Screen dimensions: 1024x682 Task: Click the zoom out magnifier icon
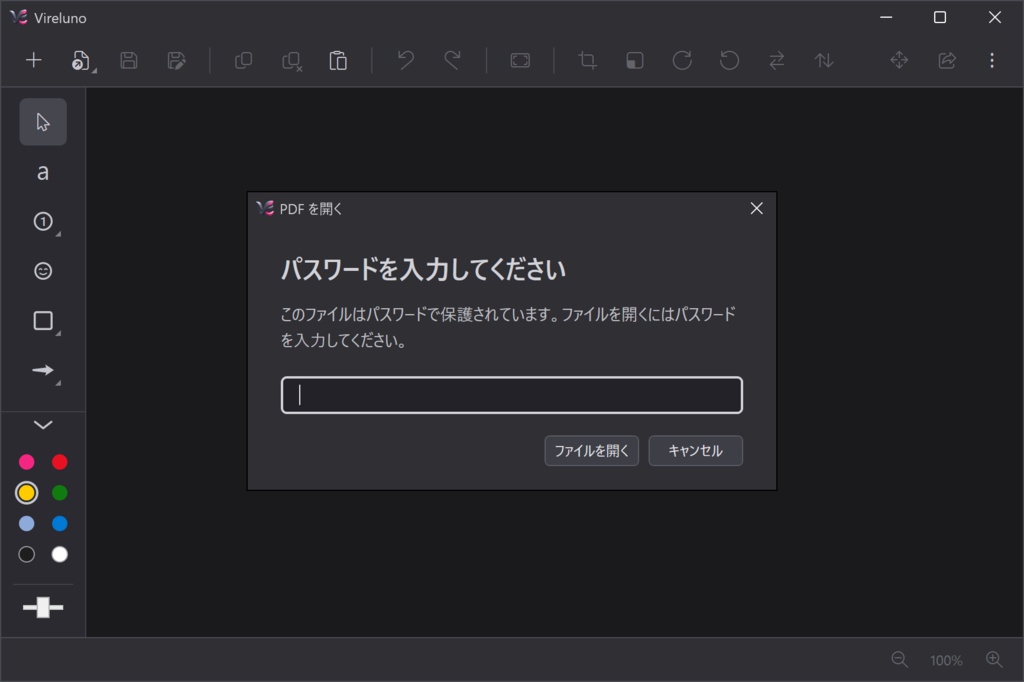pos(899,660)
